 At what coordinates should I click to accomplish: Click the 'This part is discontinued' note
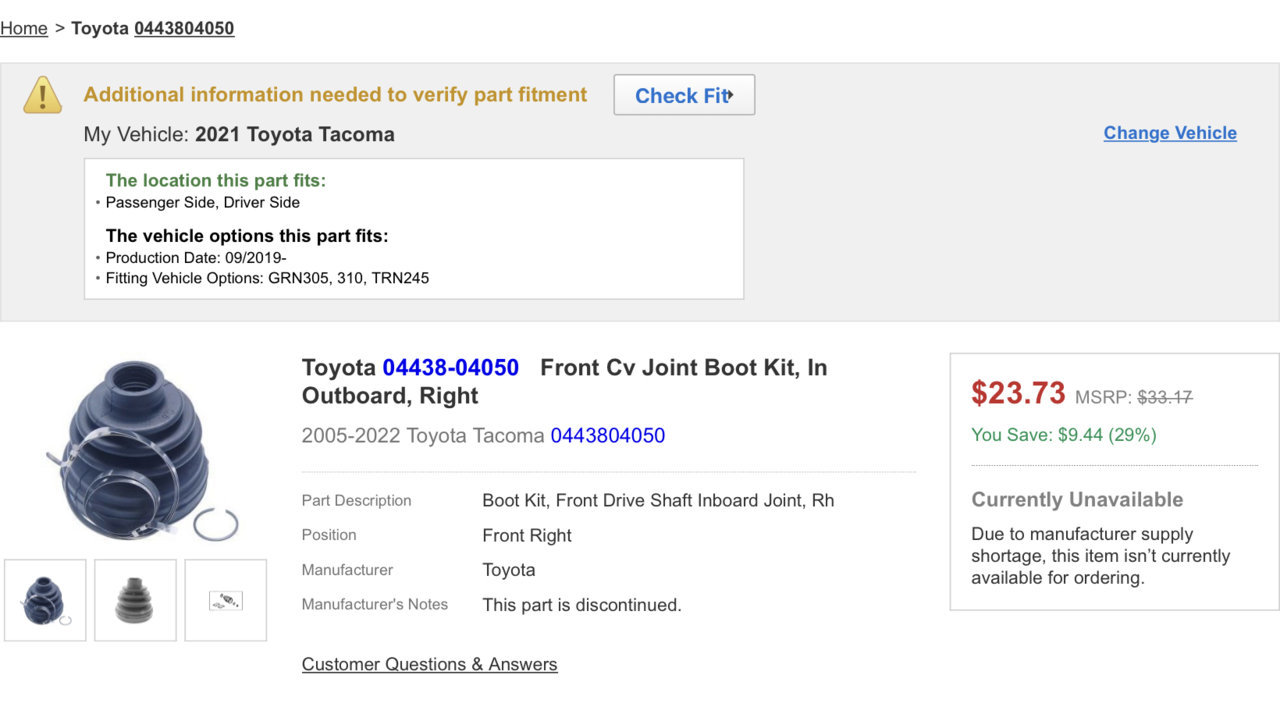[x=581, y=605]
